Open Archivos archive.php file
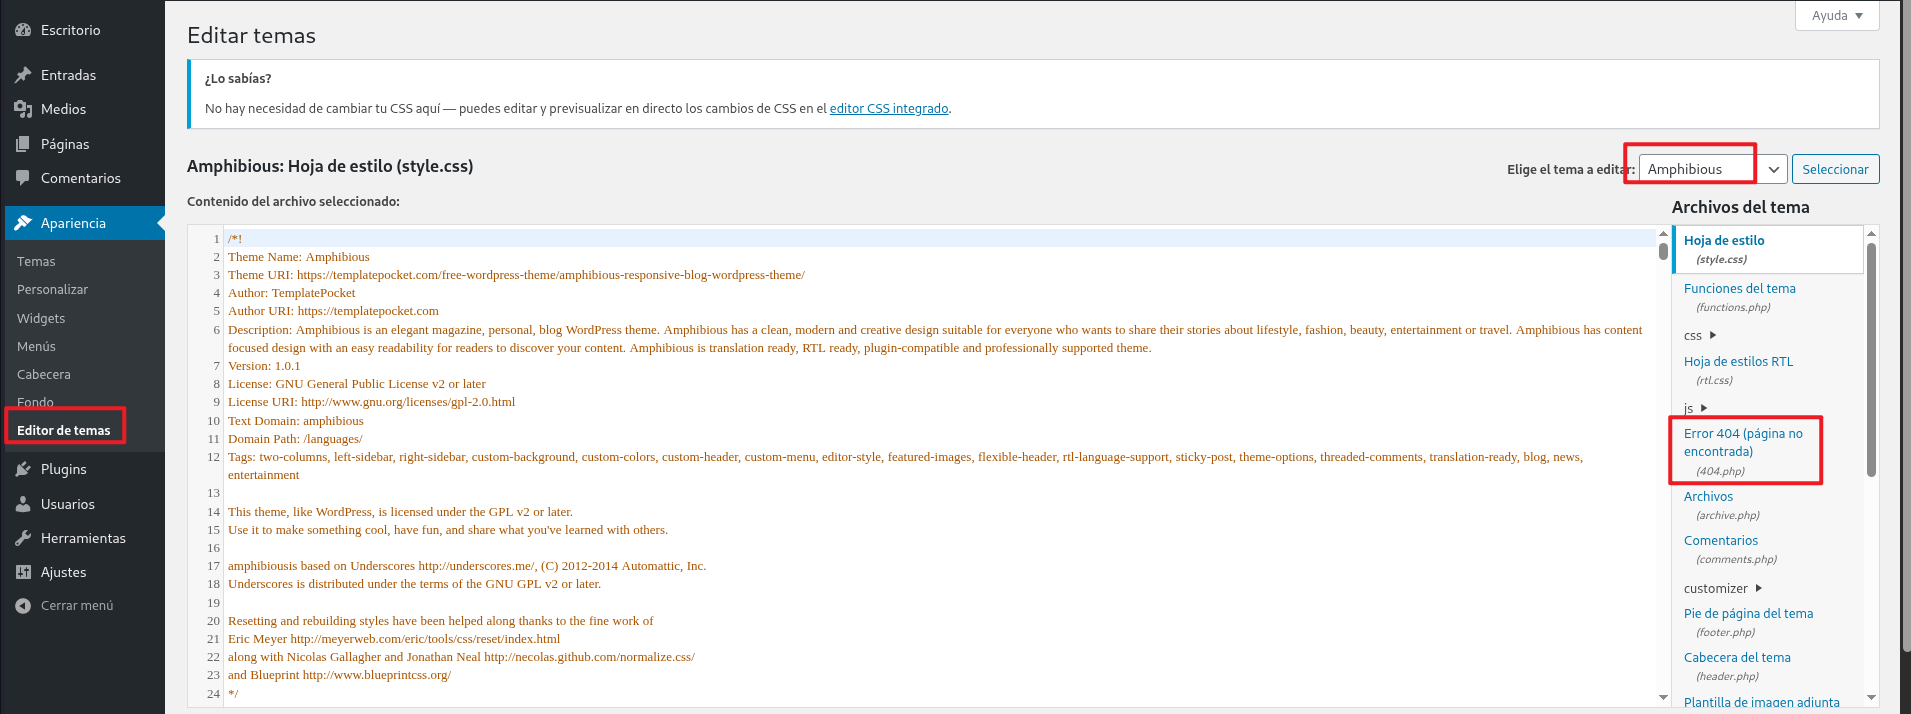This screenshot has width=1911, height=714. (x=1721, y=505)
